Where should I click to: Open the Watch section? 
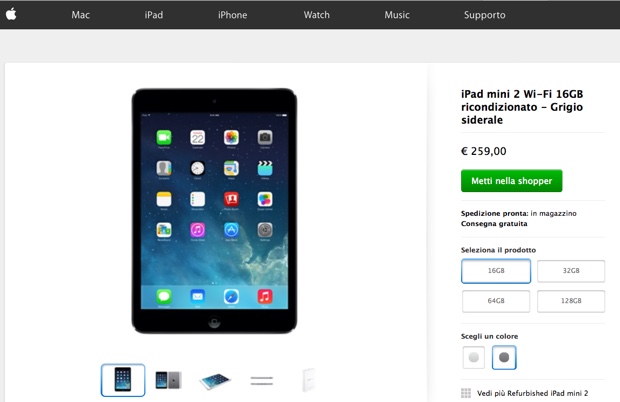tap(316, 15)
